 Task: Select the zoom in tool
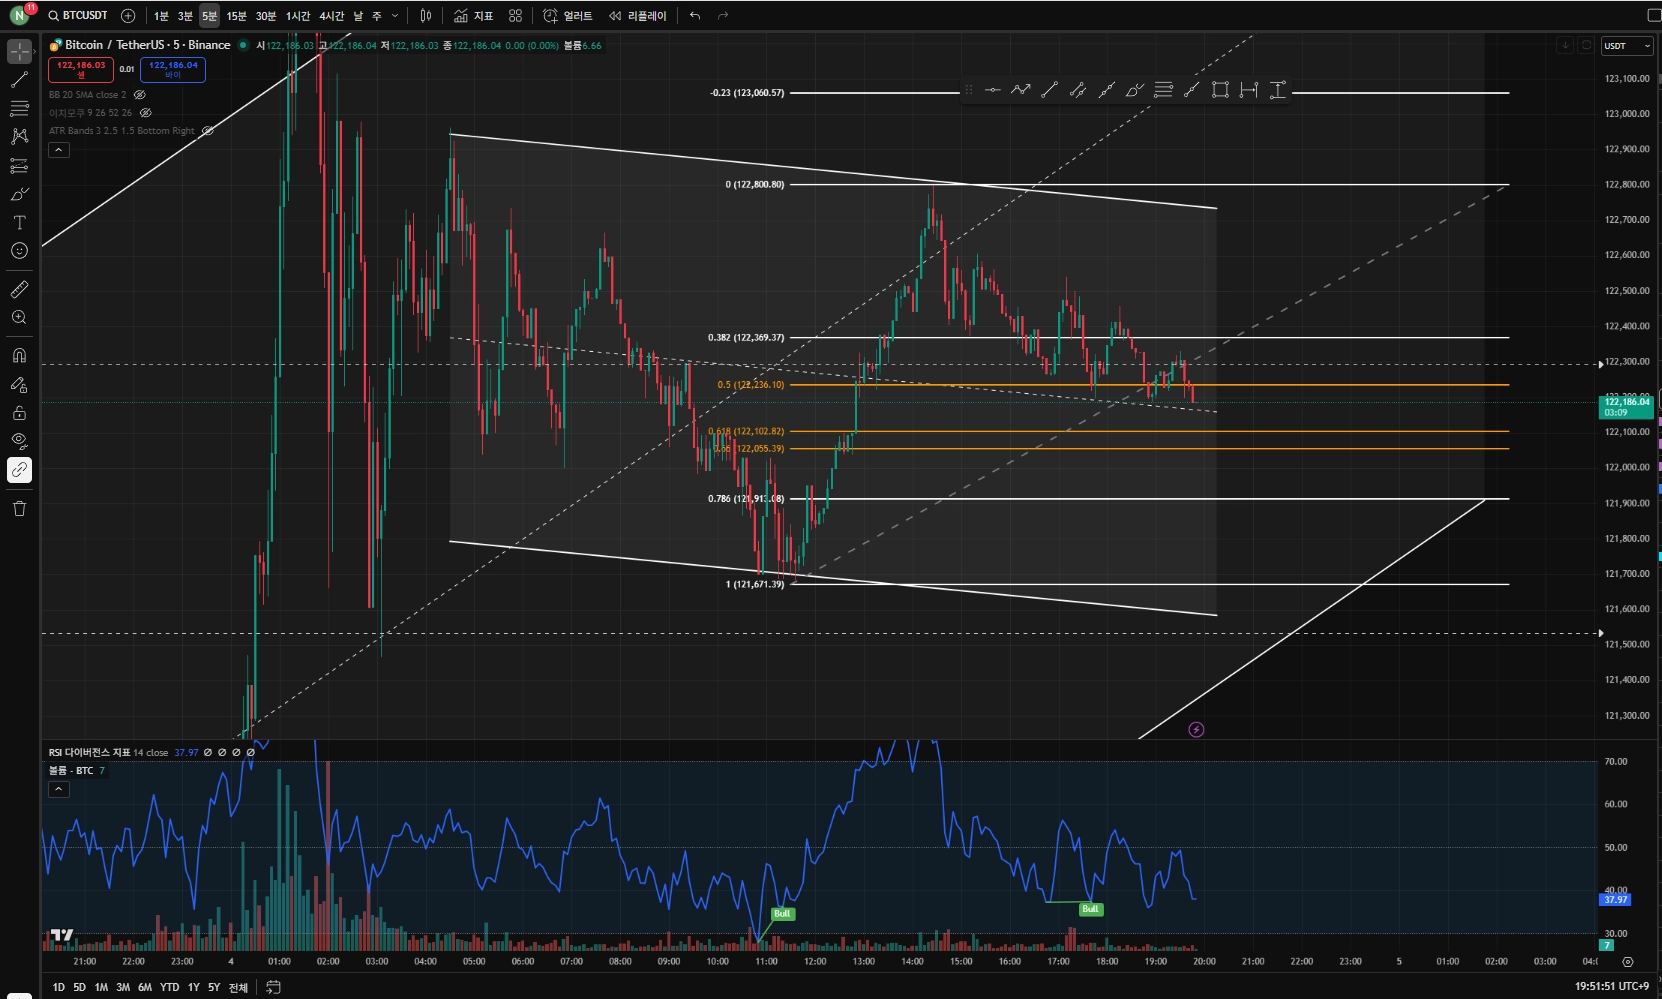pyautogui.click(x=19, y=317)
